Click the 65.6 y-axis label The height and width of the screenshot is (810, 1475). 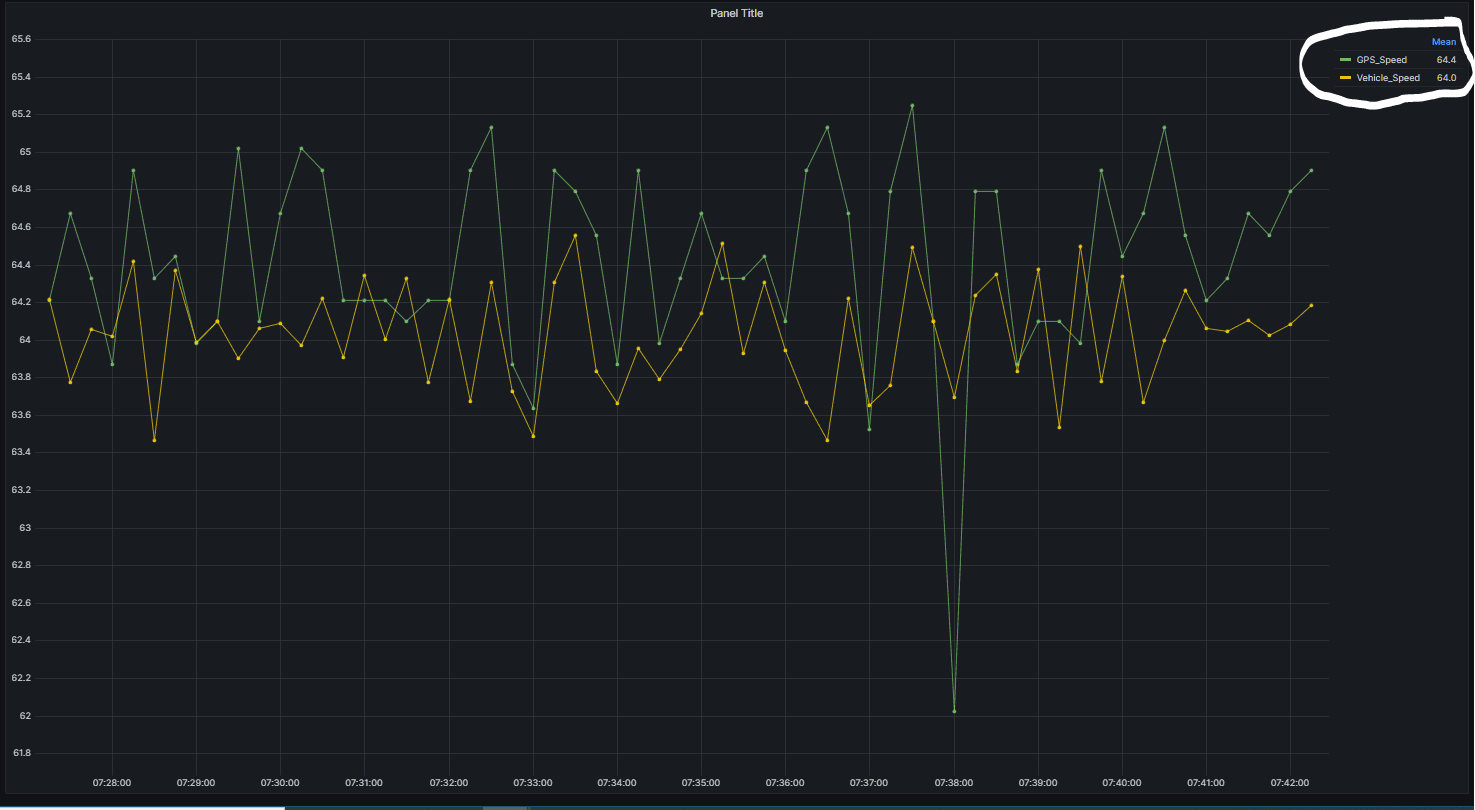[x=21, y=39]
